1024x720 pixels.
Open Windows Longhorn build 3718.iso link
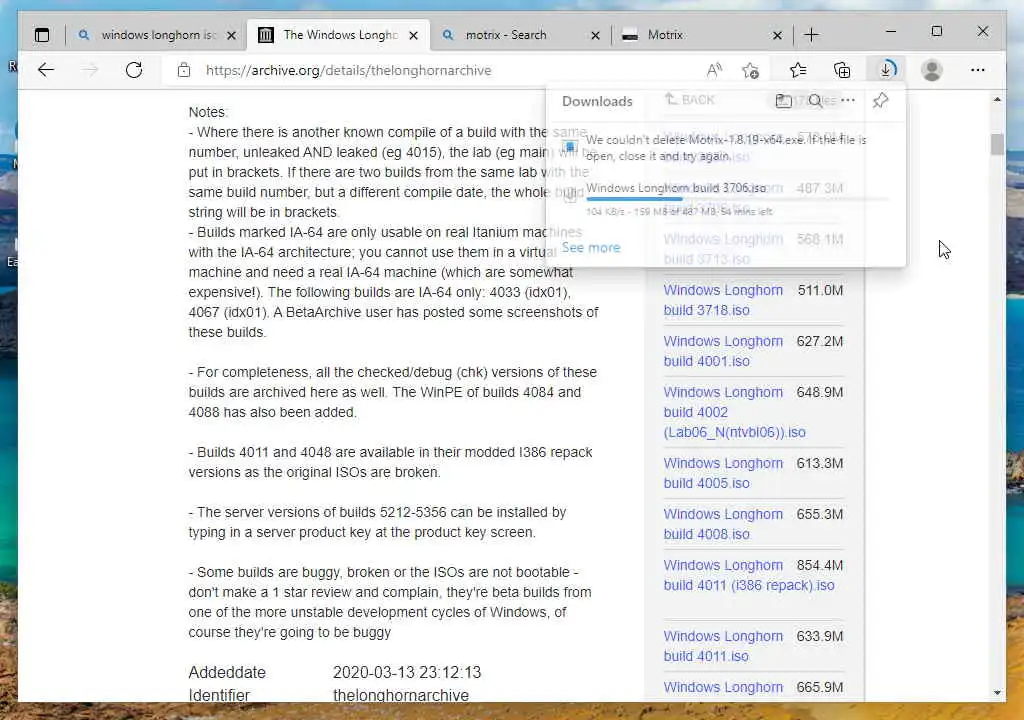click(x=723, y=300)
